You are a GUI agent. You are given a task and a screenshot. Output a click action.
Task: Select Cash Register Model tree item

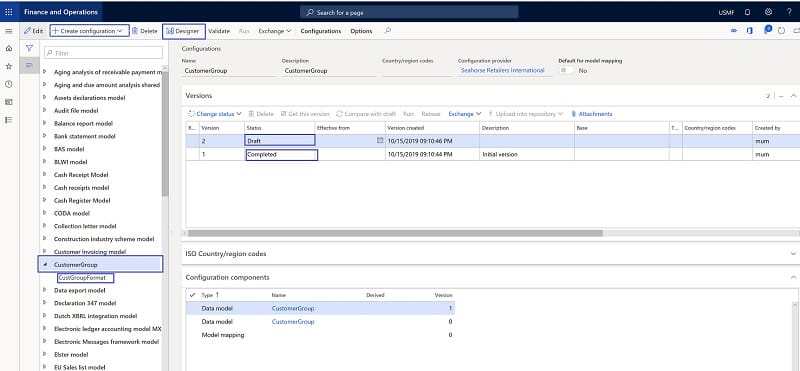tap(82, 201)
